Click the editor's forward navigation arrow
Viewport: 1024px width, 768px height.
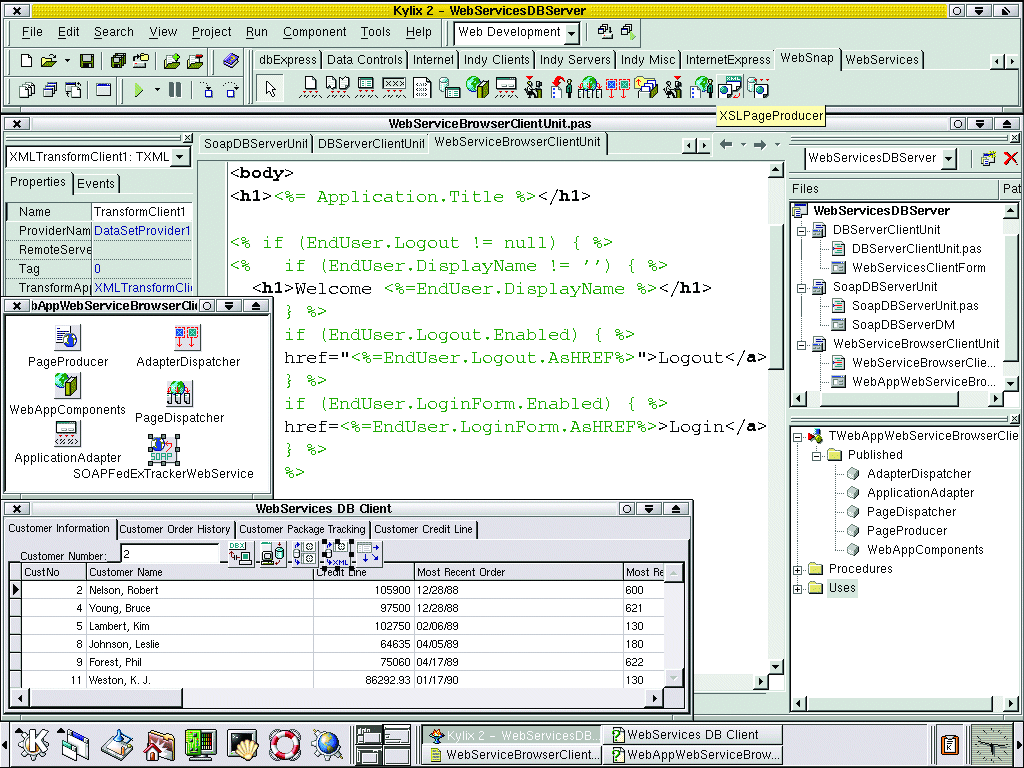pyautogui.click(x=760, y=144)
